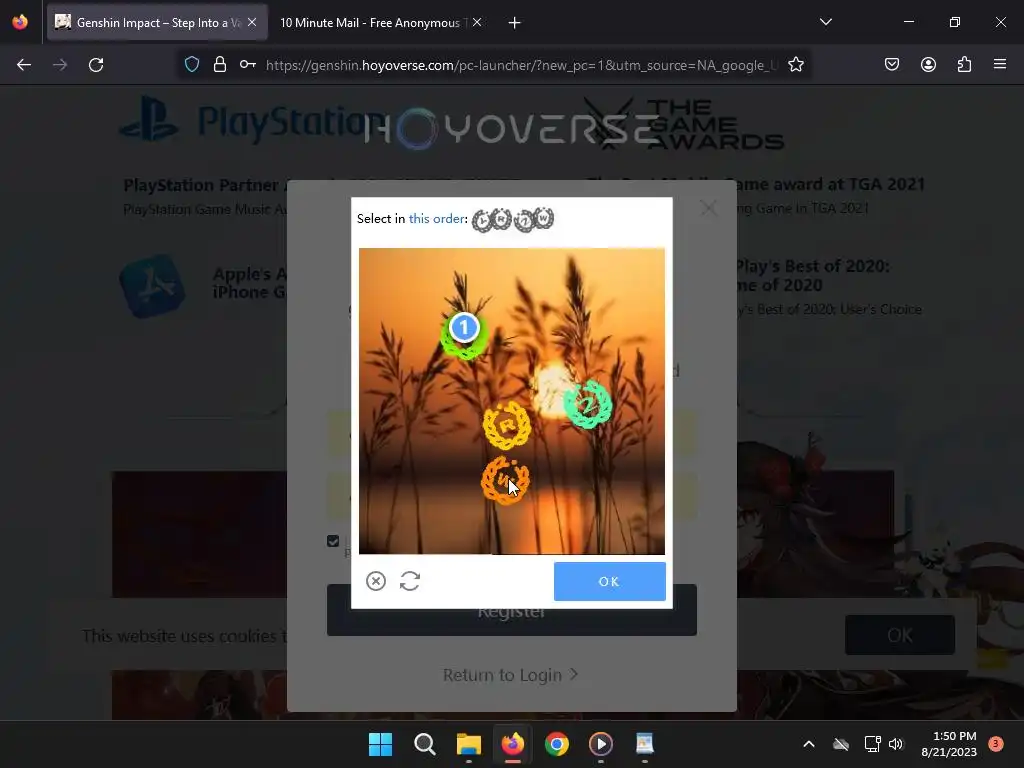Click the OK button in captcha dialog

609,581
